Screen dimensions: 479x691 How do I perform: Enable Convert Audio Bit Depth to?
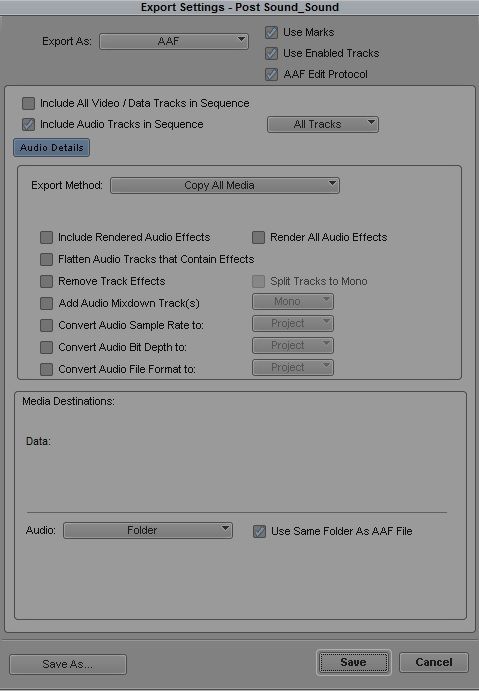point(46,347)
